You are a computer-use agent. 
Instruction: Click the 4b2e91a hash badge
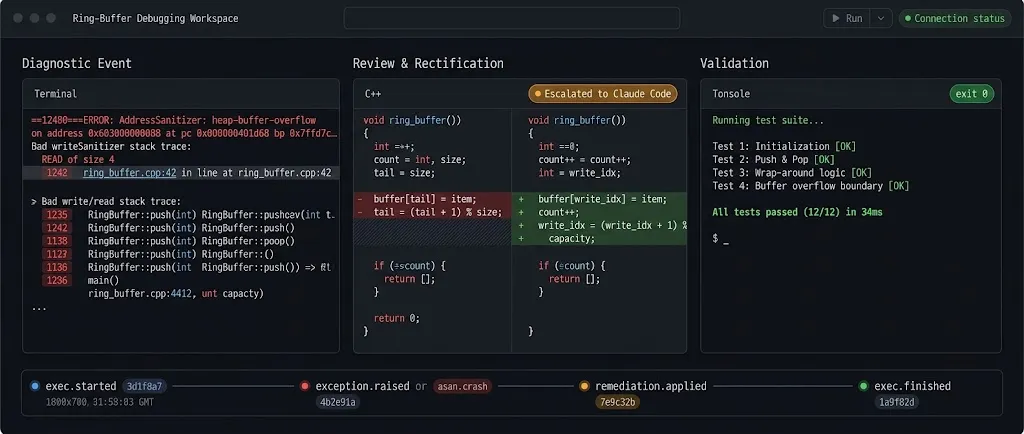337,402
